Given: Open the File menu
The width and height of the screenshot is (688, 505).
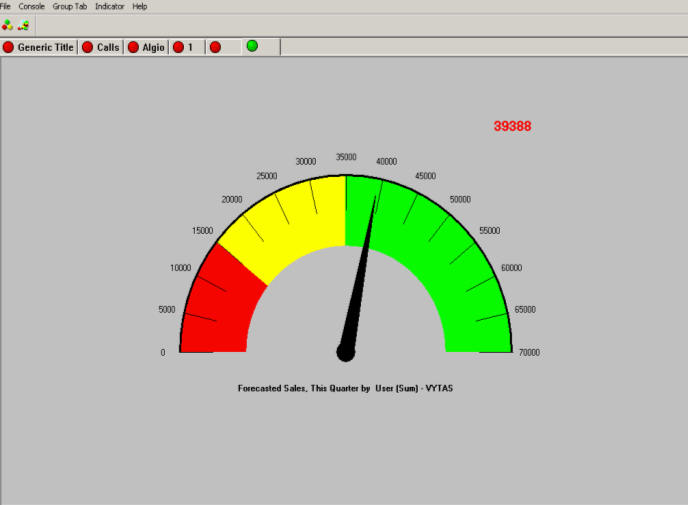Looking at the screenshot, I should click(5, 6).
